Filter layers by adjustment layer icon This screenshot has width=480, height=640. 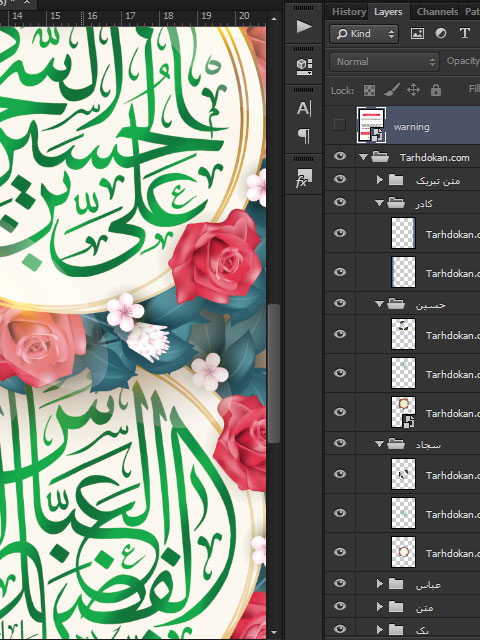click(441, 33)
